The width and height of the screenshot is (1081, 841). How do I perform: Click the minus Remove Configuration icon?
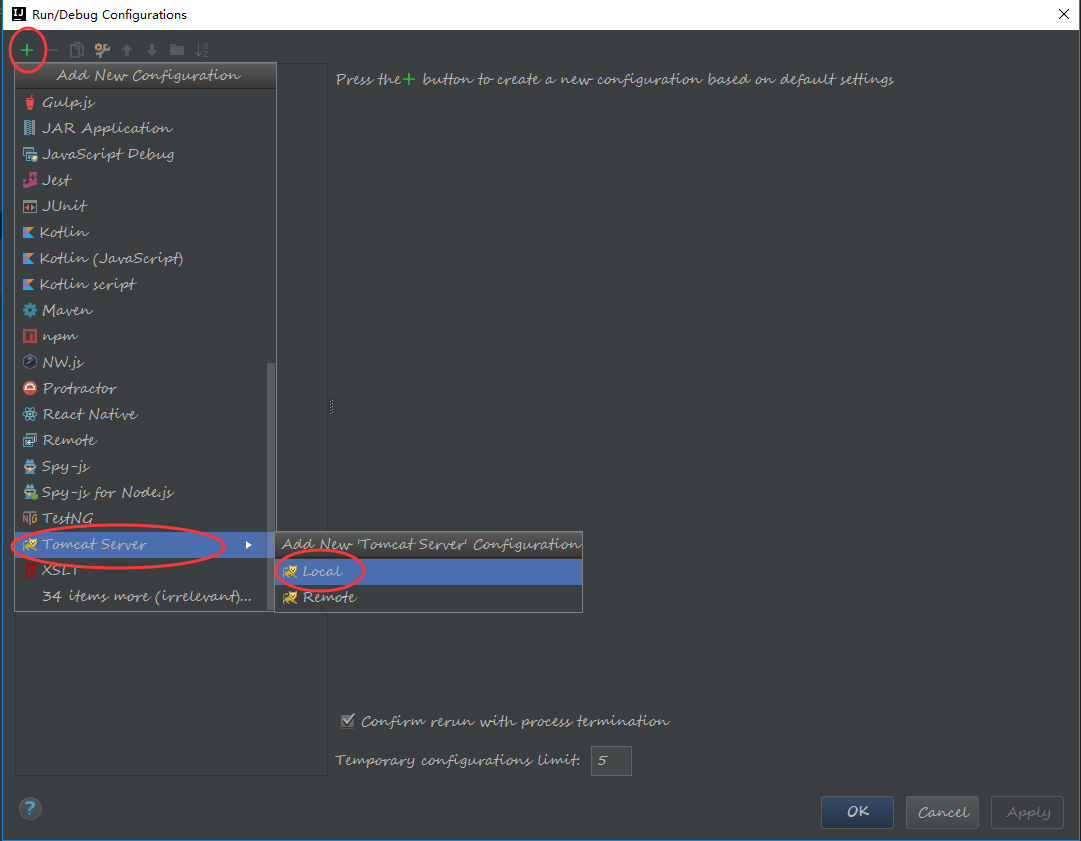coord(52,50)
